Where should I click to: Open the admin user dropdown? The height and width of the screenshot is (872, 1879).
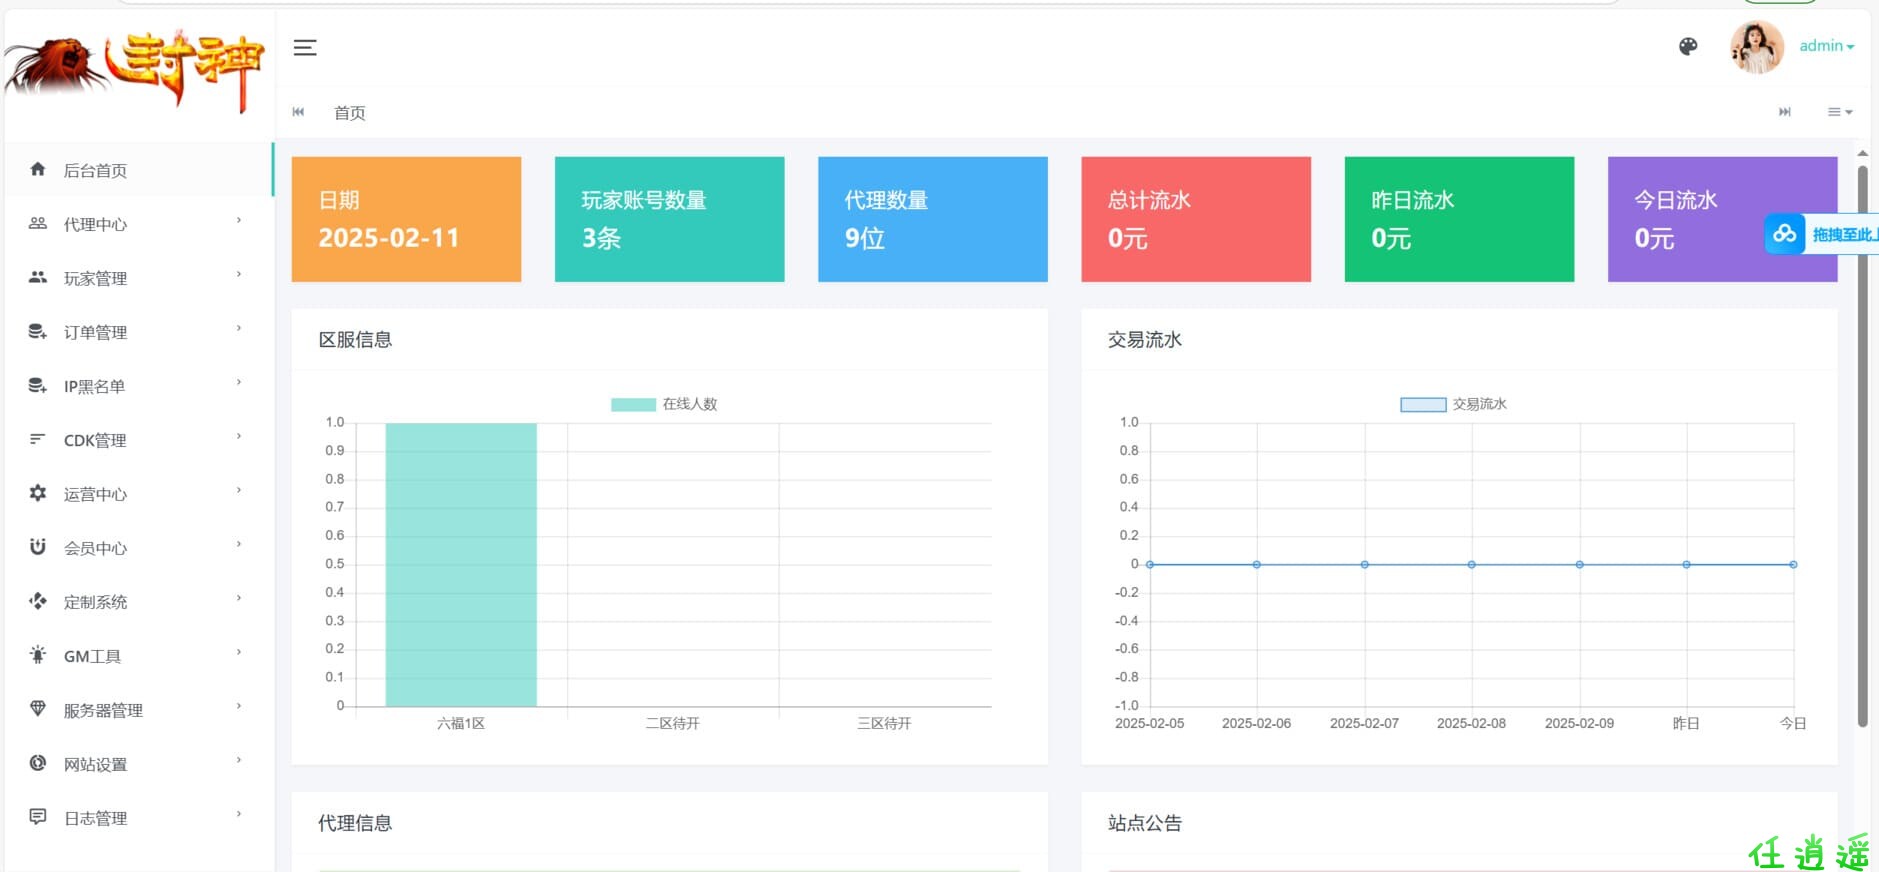point(1826,46)
